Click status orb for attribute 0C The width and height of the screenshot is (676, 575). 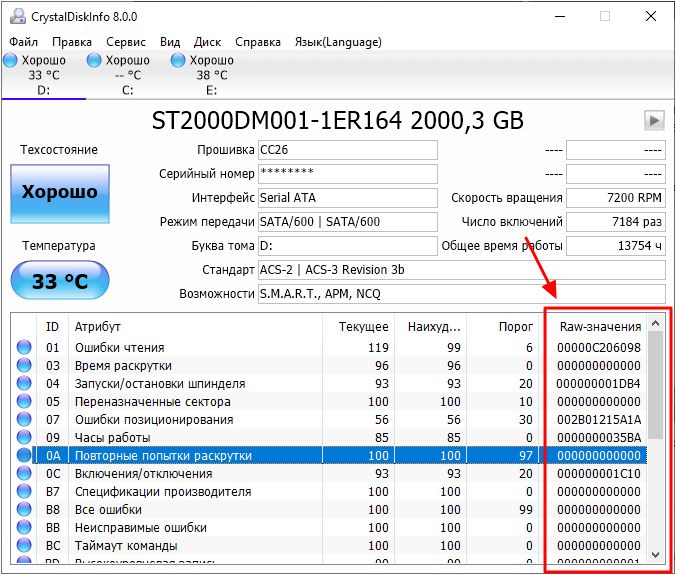24,474
